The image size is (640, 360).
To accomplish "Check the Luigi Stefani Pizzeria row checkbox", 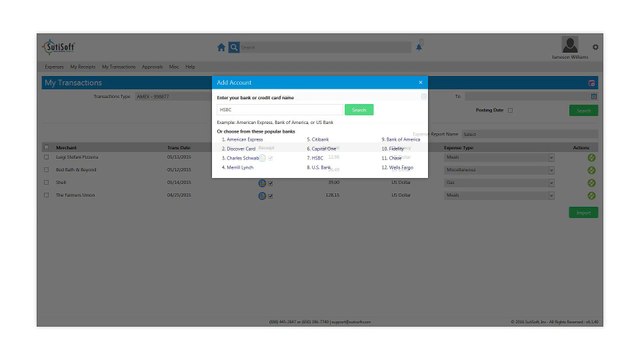I will pos(46,157).
